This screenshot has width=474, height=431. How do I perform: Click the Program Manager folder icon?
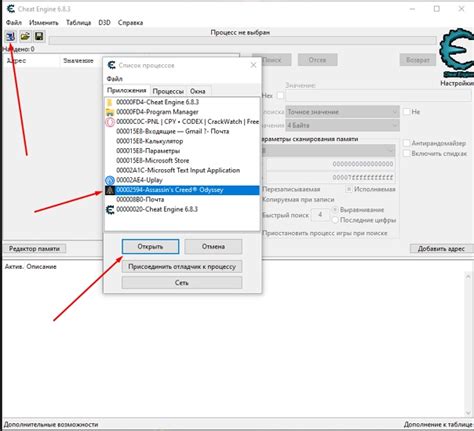pos(110,112)
